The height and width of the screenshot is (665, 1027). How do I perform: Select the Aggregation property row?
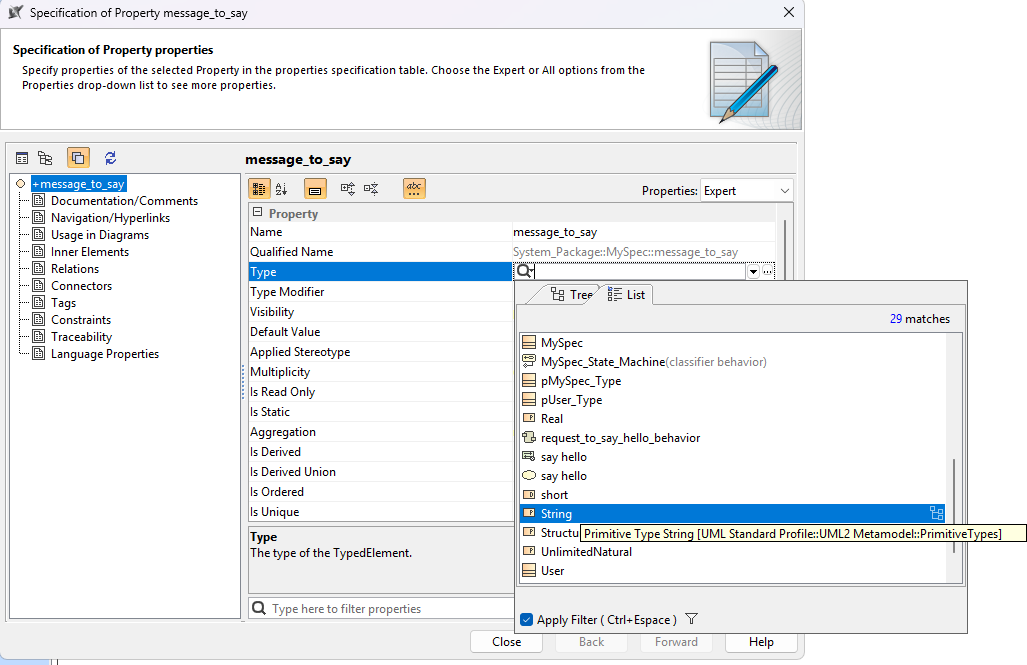pos(381,432)
